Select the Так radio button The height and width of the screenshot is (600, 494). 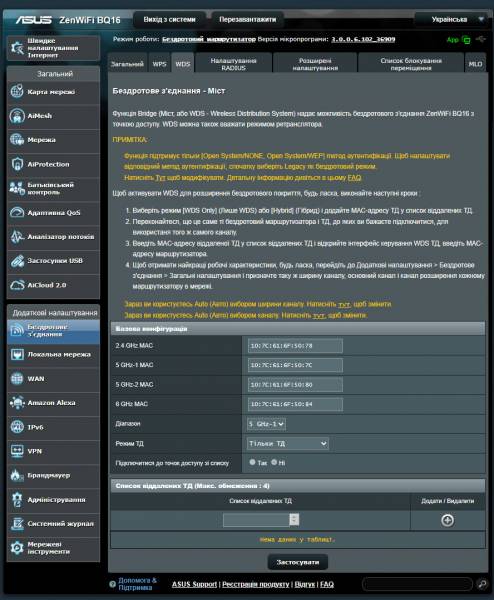point(253,462)
